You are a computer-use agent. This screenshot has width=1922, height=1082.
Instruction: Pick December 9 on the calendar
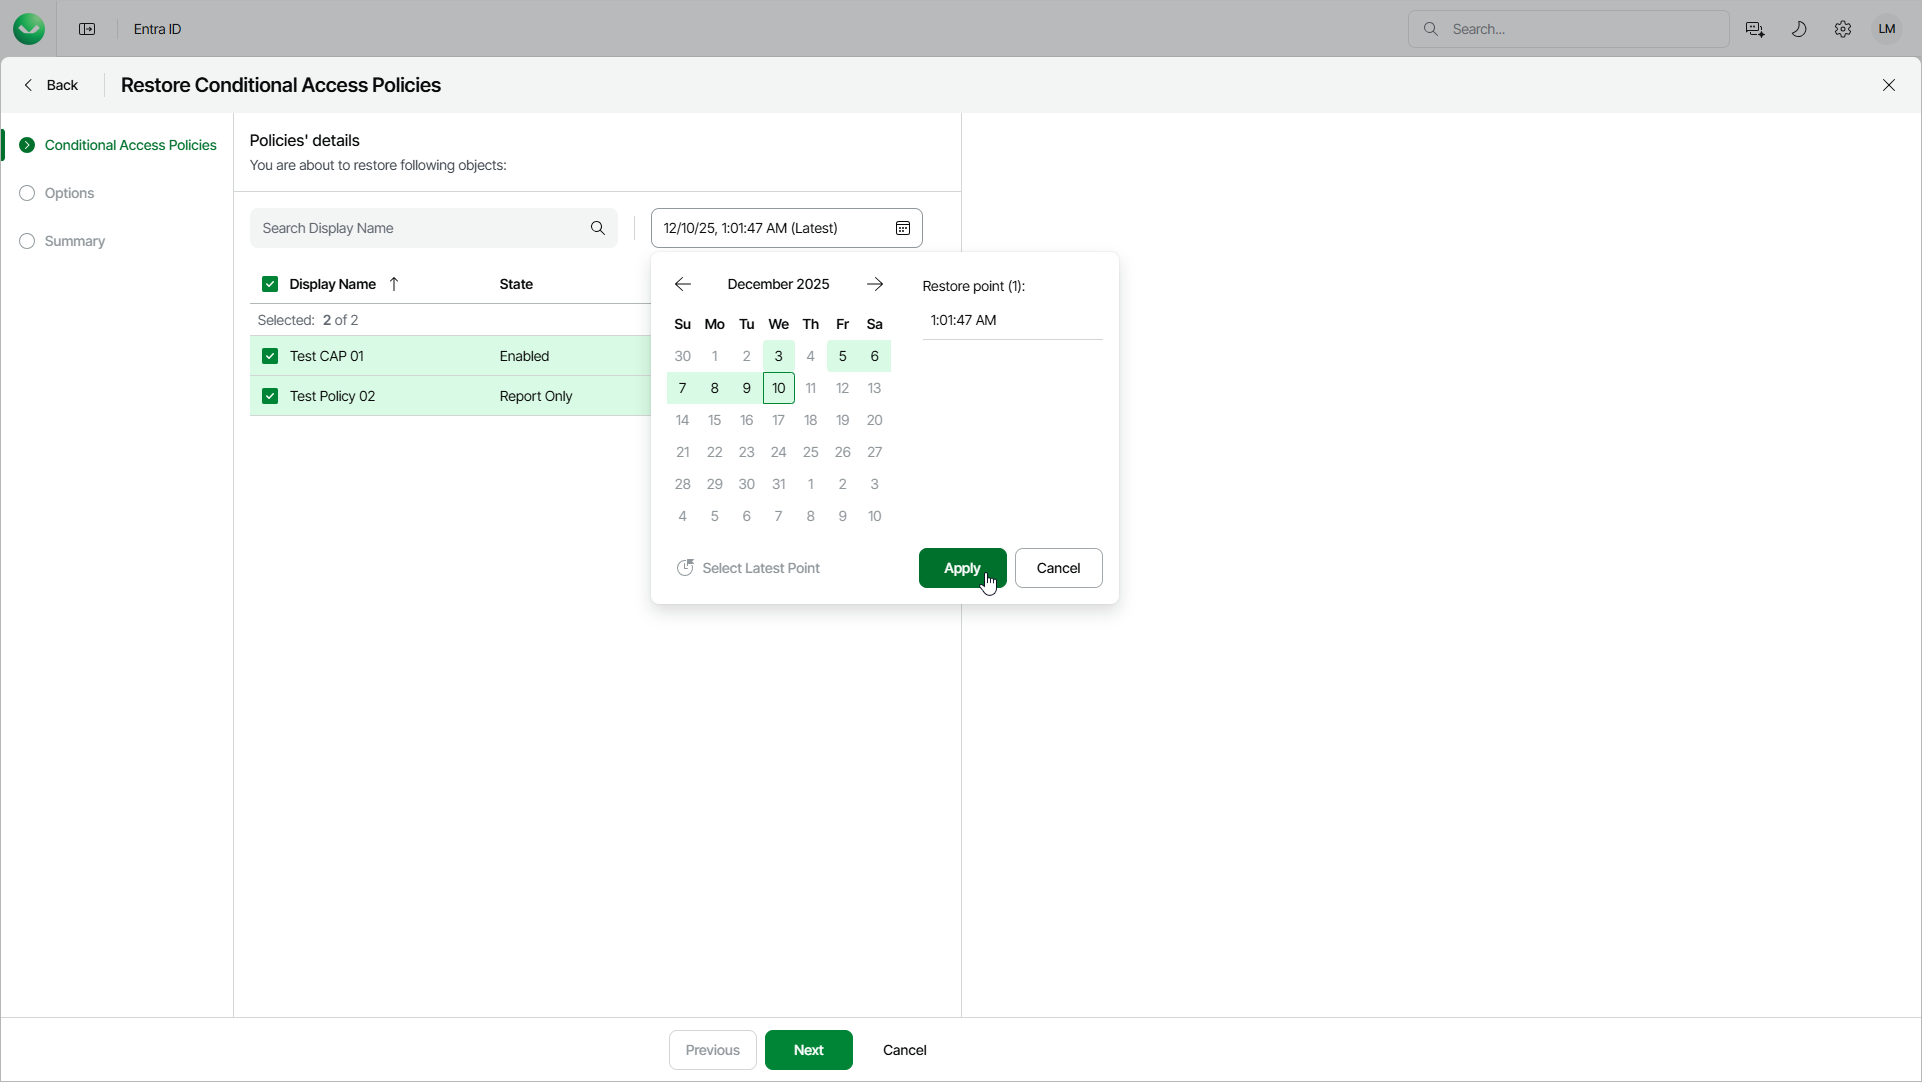point(747,388)
